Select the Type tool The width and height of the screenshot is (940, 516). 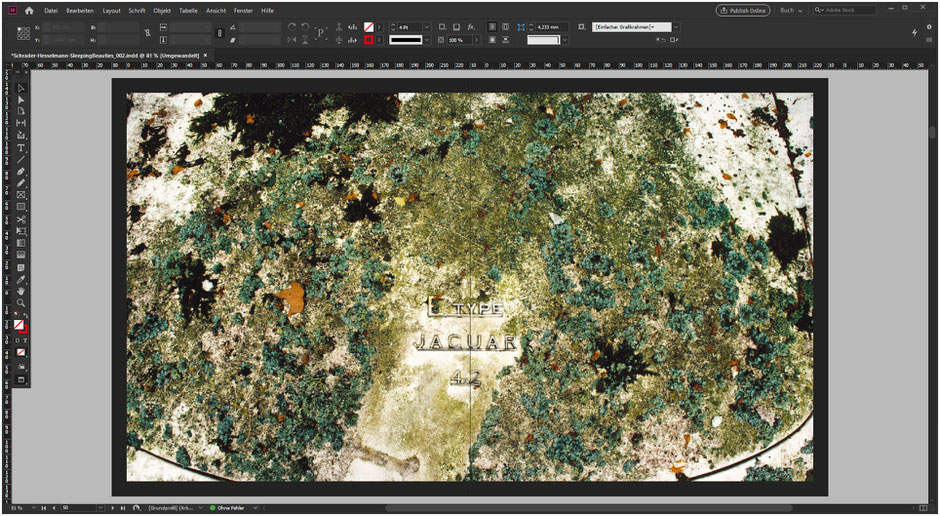[21, 147]
